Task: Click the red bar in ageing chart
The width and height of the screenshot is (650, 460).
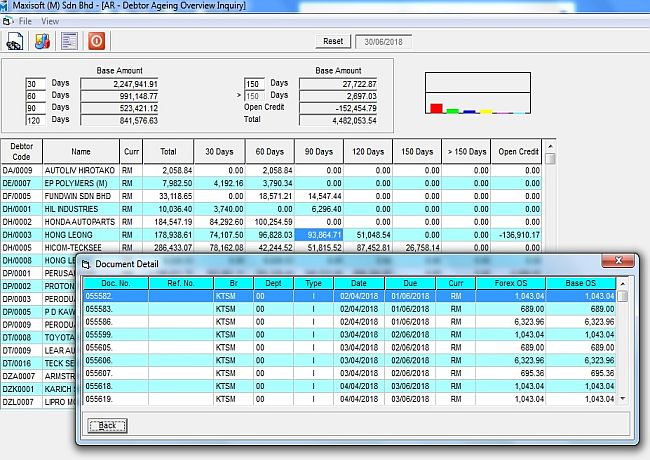Action: tap(435, 107)
